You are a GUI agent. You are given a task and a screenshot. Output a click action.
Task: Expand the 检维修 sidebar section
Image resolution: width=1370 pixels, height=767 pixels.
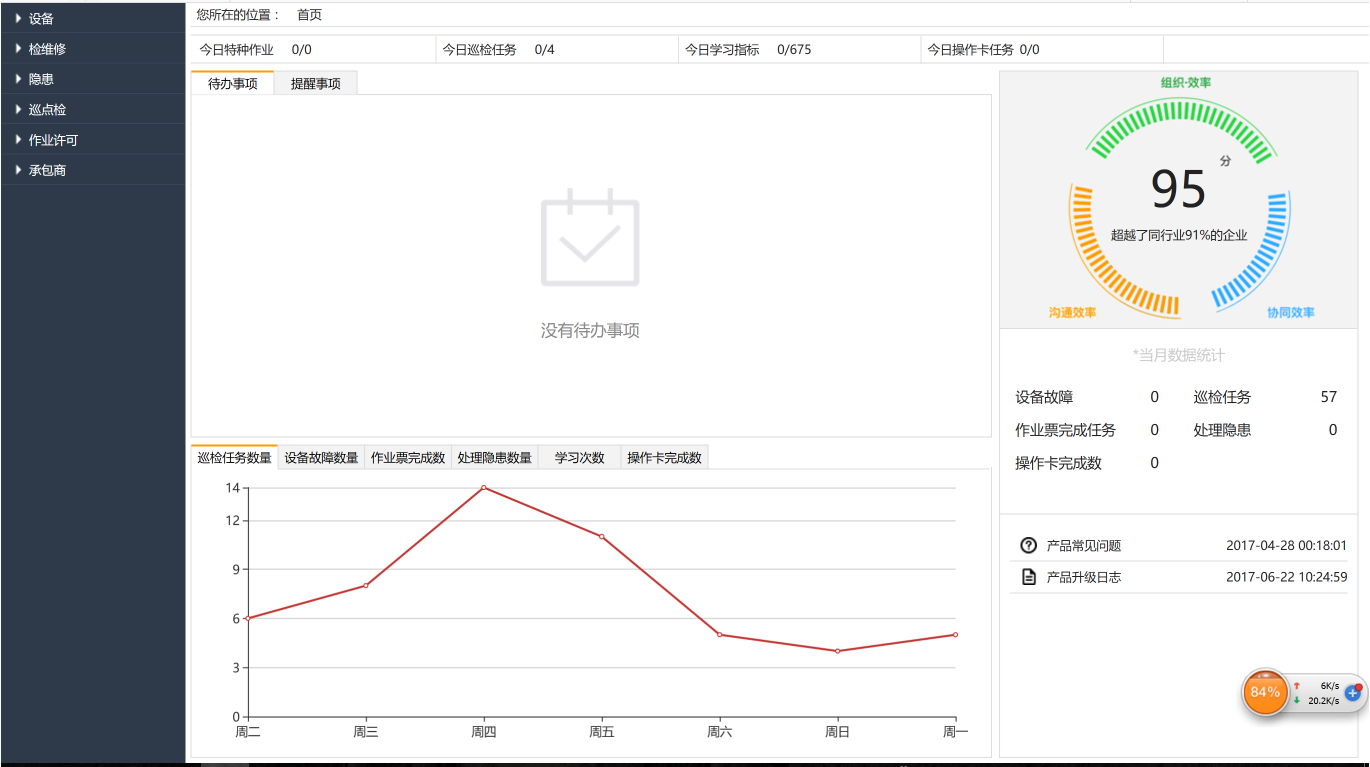(93, 48)
